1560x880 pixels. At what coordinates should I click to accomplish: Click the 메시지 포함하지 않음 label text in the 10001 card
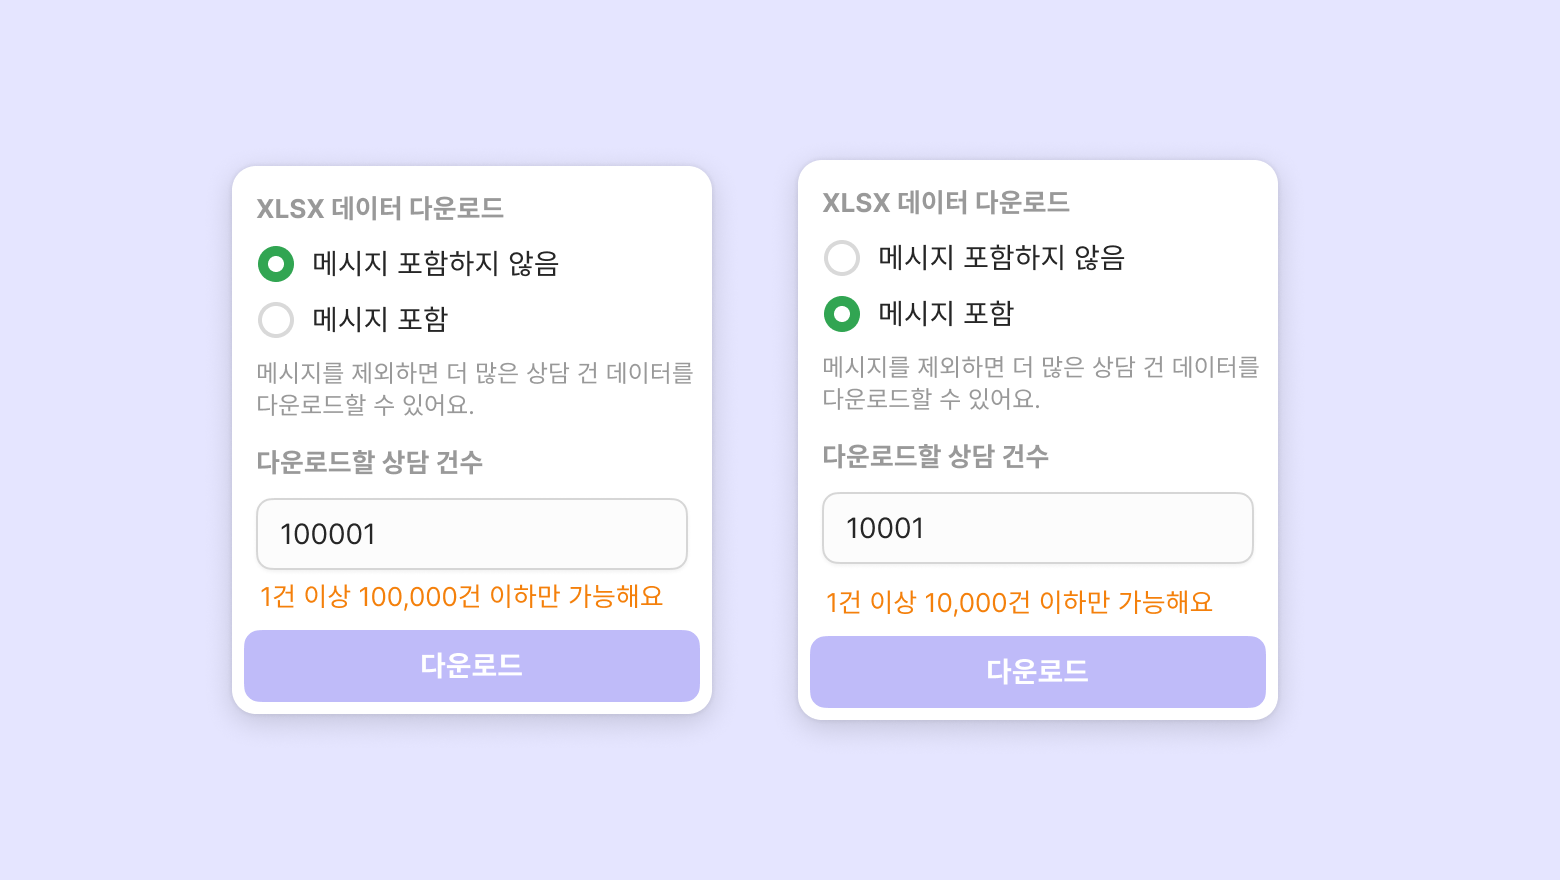[x=1001, y=258]
